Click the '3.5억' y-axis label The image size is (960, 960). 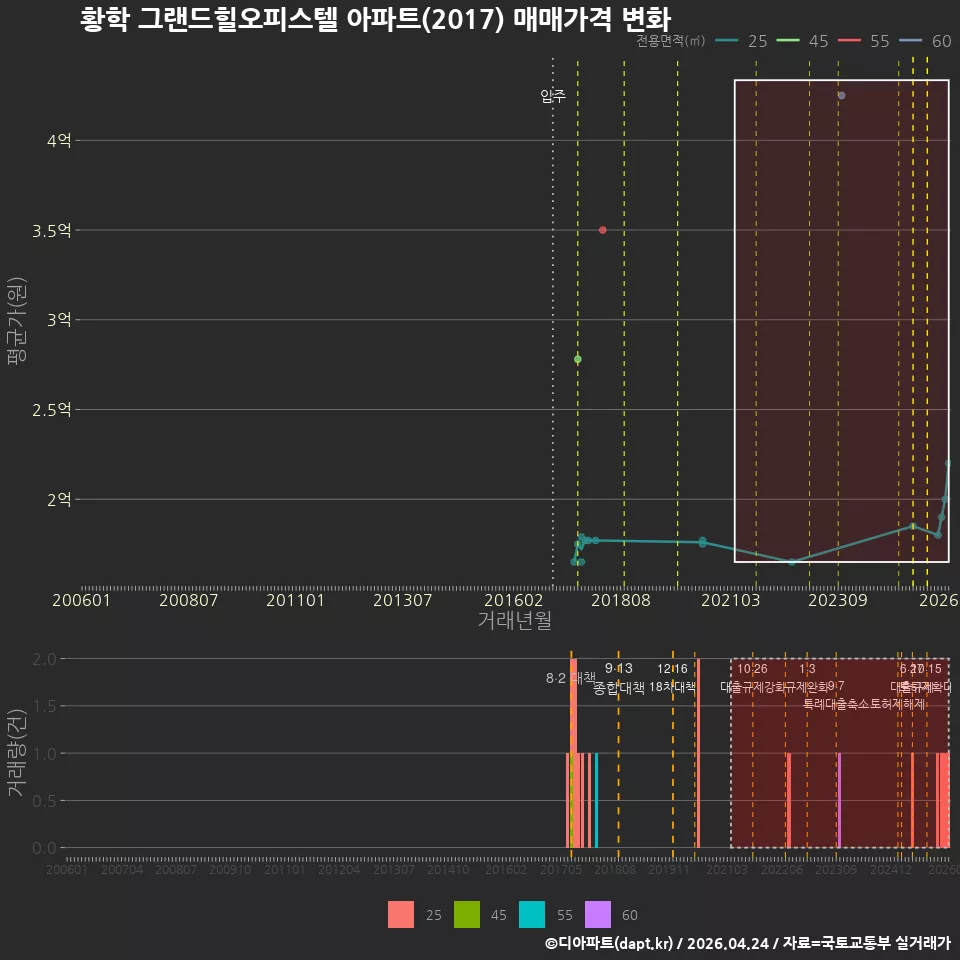click(x=52, y=231)
